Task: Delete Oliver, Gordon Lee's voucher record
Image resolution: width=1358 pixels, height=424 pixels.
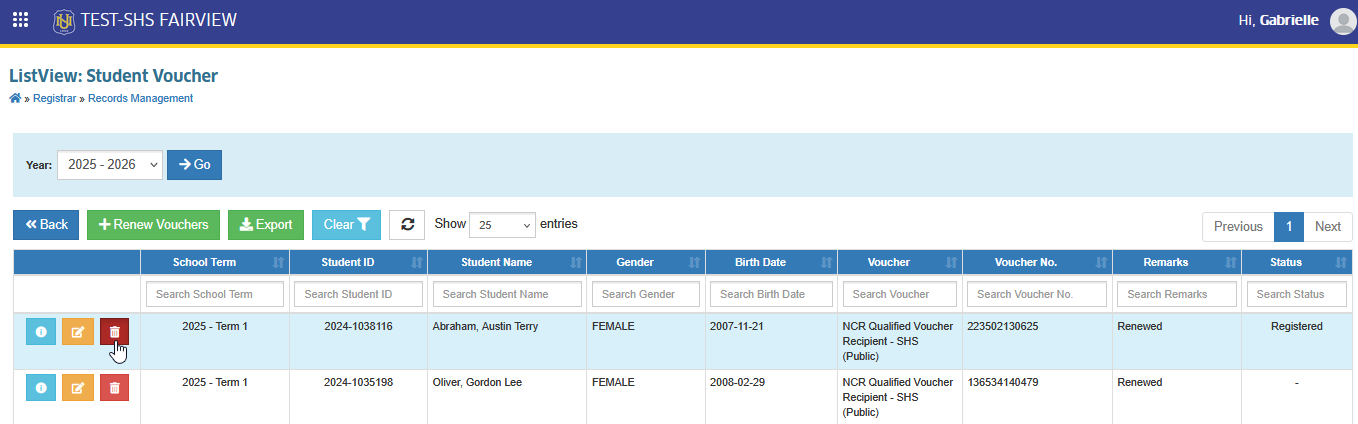Action: (114, 387)
